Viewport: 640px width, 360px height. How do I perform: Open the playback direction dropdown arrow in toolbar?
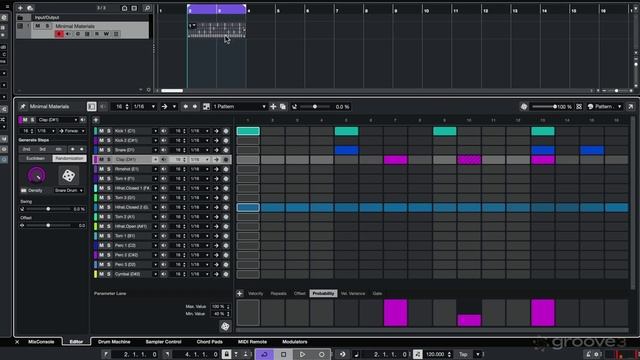pyautogui.click(x=174, y=107)
